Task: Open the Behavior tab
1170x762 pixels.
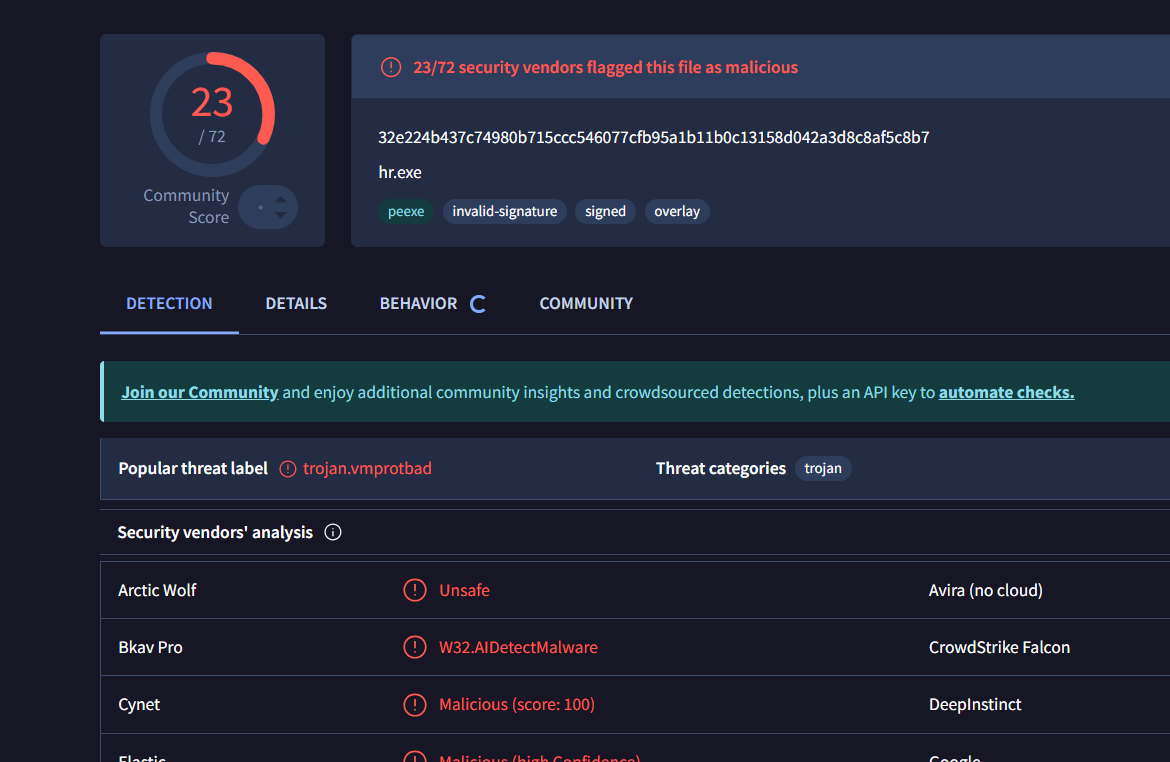Action: point(418,304)
